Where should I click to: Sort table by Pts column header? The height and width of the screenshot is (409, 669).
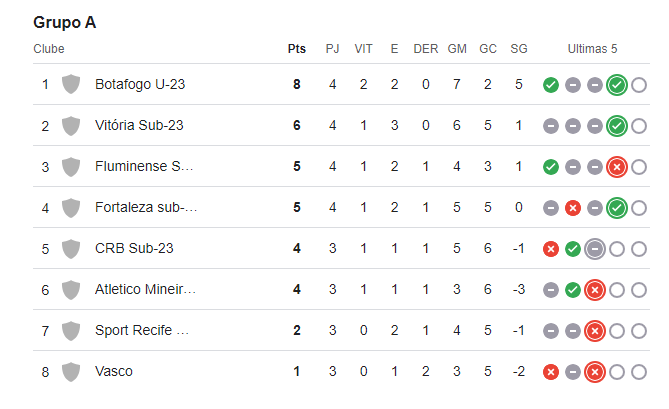[297, 49]
